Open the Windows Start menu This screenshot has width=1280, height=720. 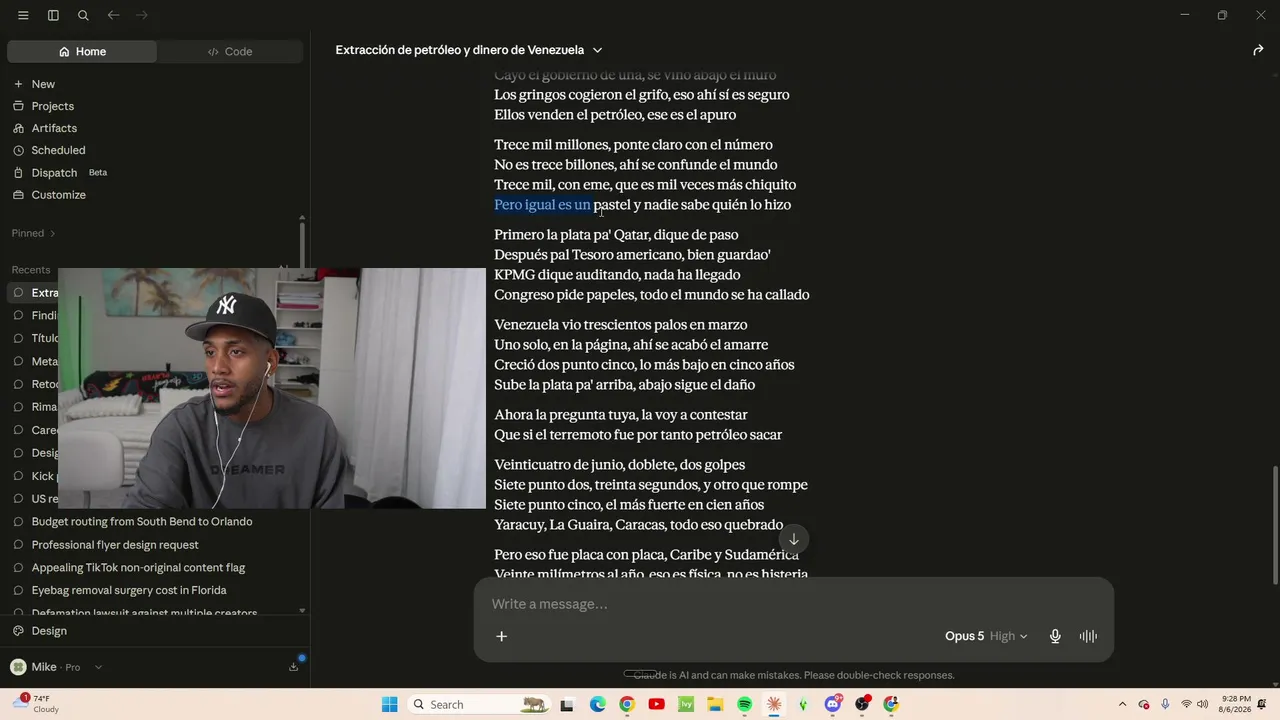pos(389,704)
